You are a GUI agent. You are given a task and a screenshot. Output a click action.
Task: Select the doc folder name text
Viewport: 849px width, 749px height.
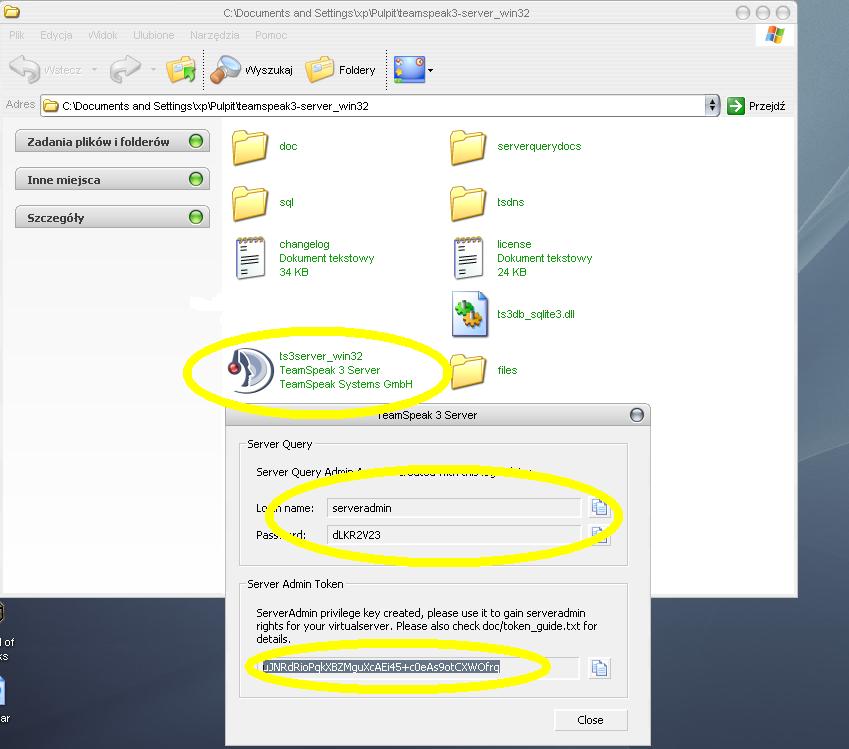(288, 146)
